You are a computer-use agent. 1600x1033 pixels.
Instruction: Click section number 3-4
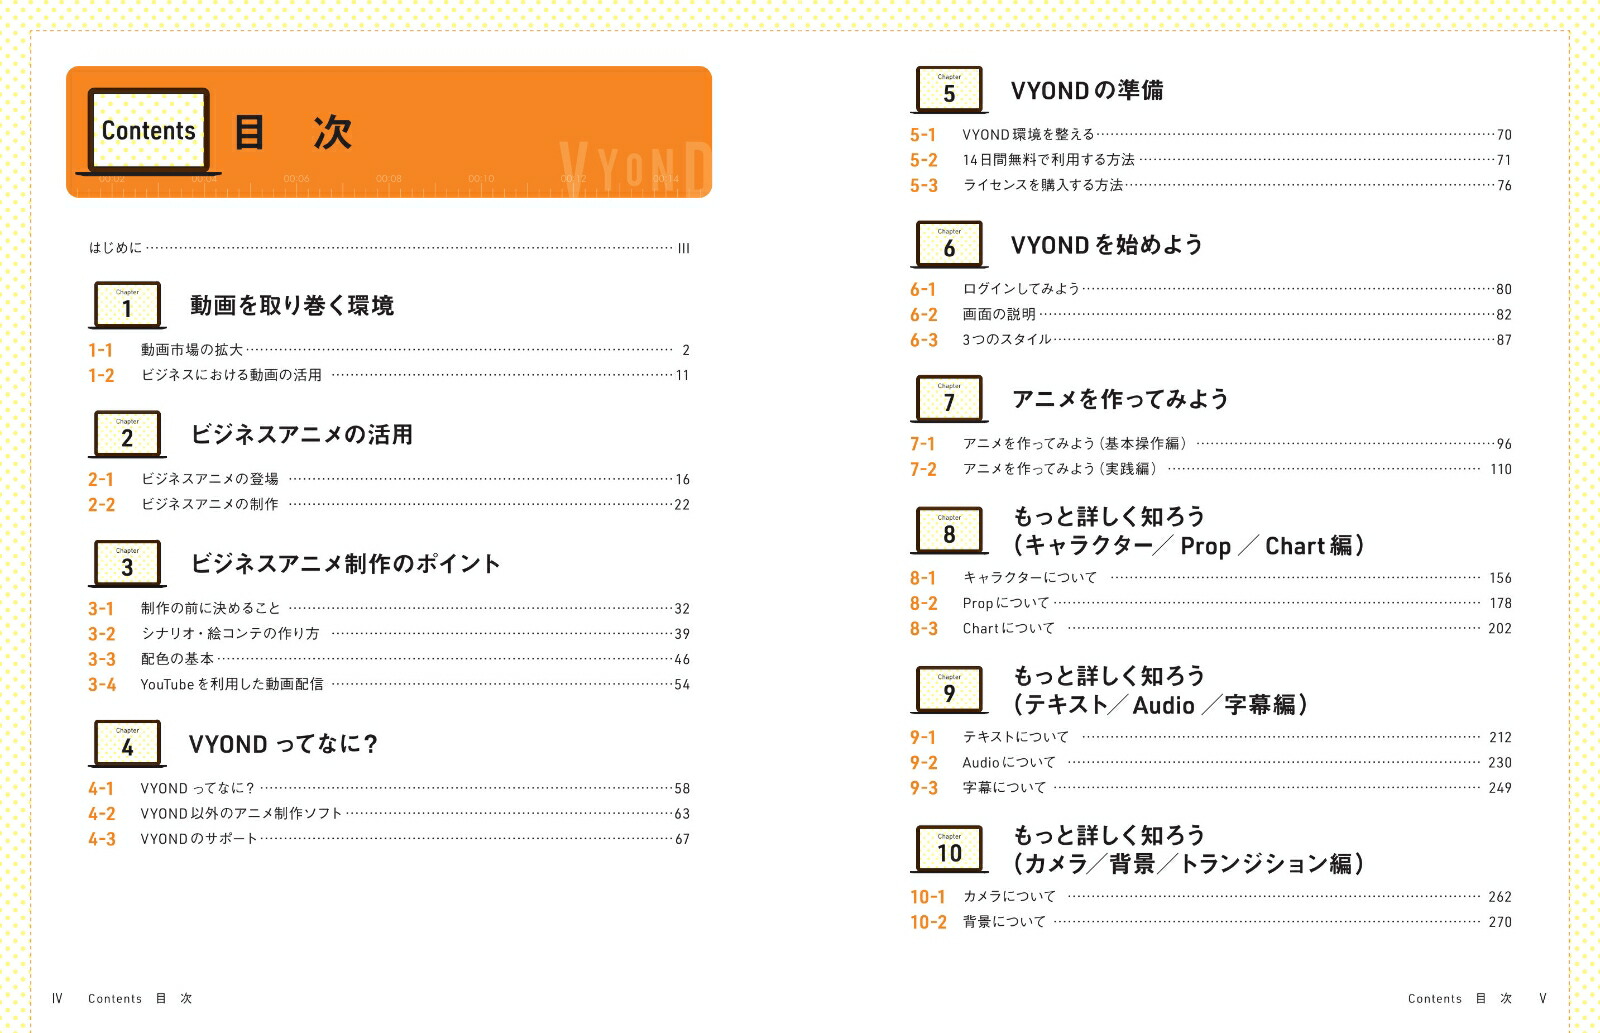pyautogui.click(x=102, y=685)
